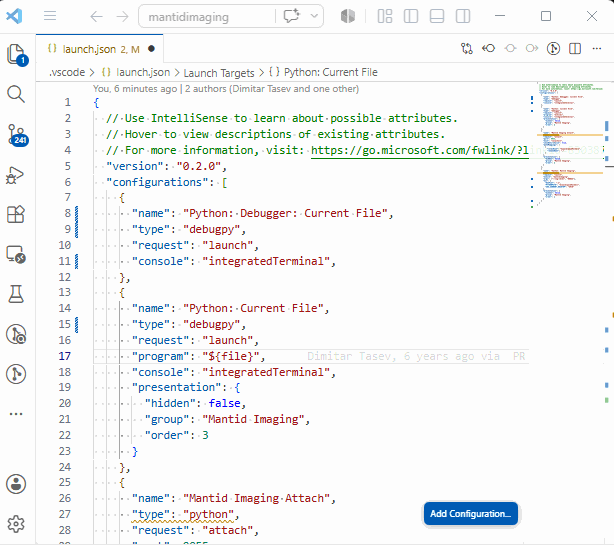Open the Remote Explorer view

point(16,254)
